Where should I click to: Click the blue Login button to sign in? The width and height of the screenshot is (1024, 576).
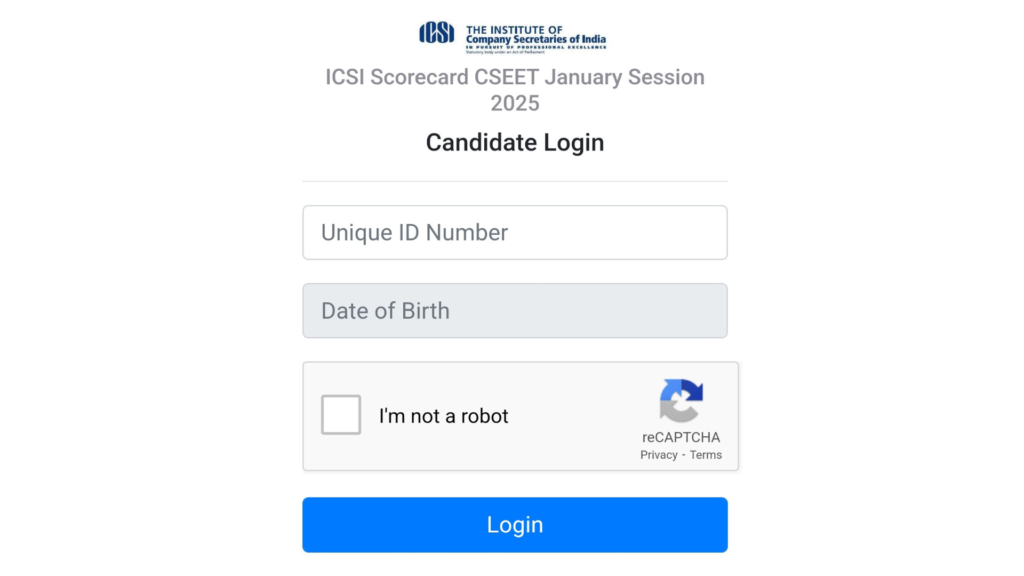click(514, 524)
